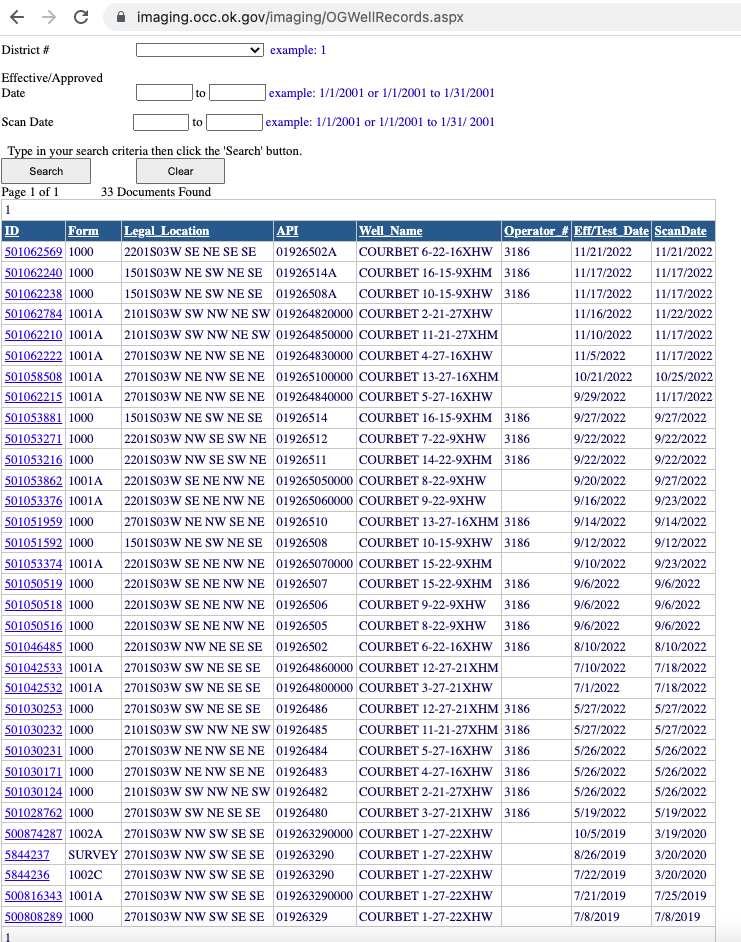
Task: Sort table by Form column header
Action: click(x=83, y=231)
